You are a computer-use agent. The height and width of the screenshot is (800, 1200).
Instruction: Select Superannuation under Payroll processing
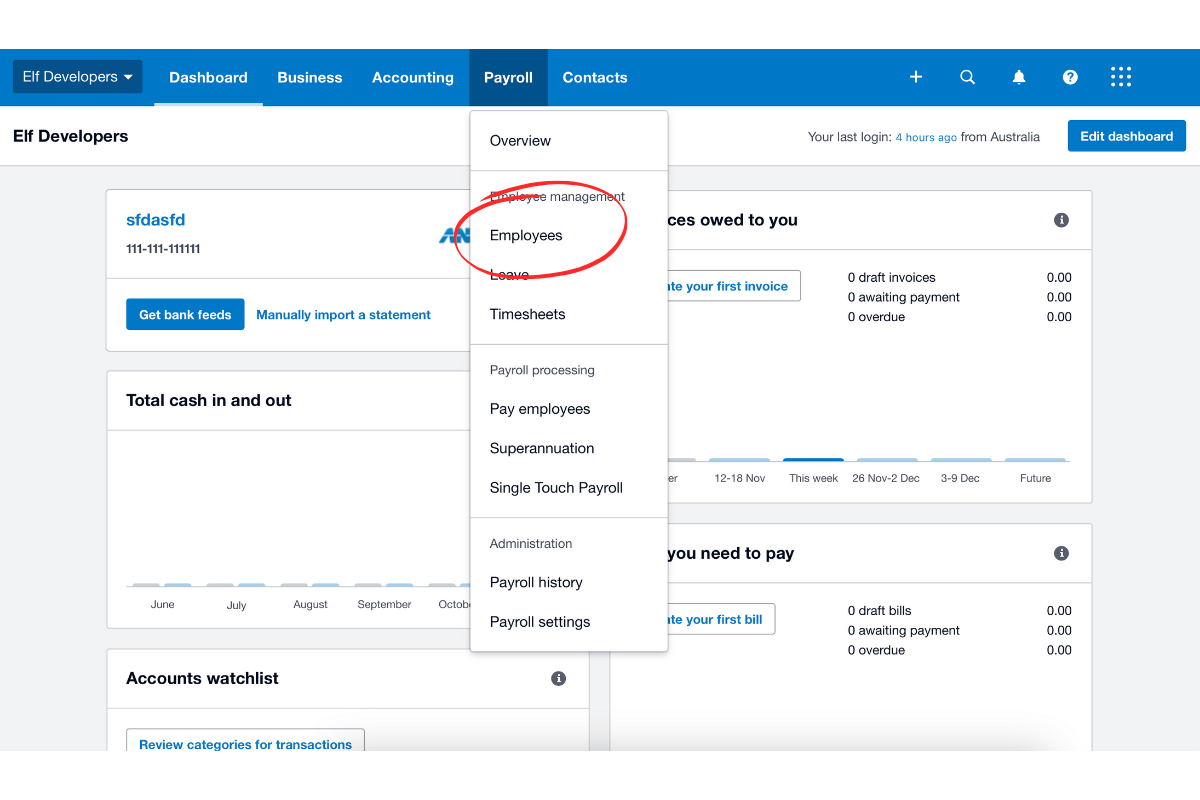[x=542, y=448]
